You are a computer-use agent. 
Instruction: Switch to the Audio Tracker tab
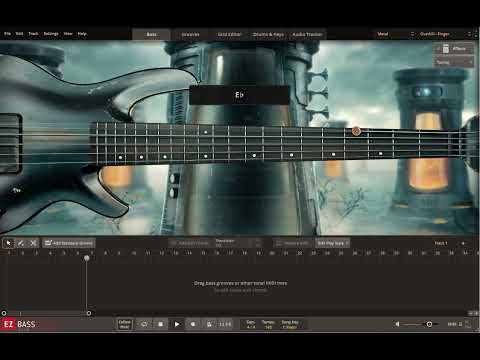coord(307,34)
